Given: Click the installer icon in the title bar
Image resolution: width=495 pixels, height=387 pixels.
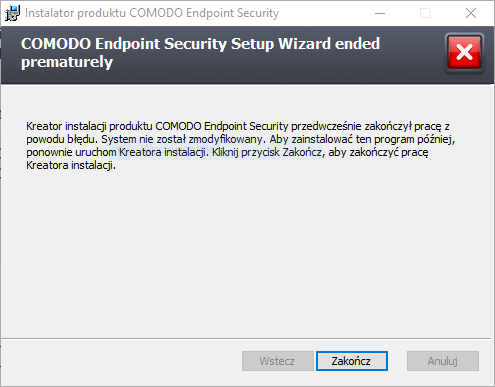Looking at the screenshot, I should click(12, 13).
